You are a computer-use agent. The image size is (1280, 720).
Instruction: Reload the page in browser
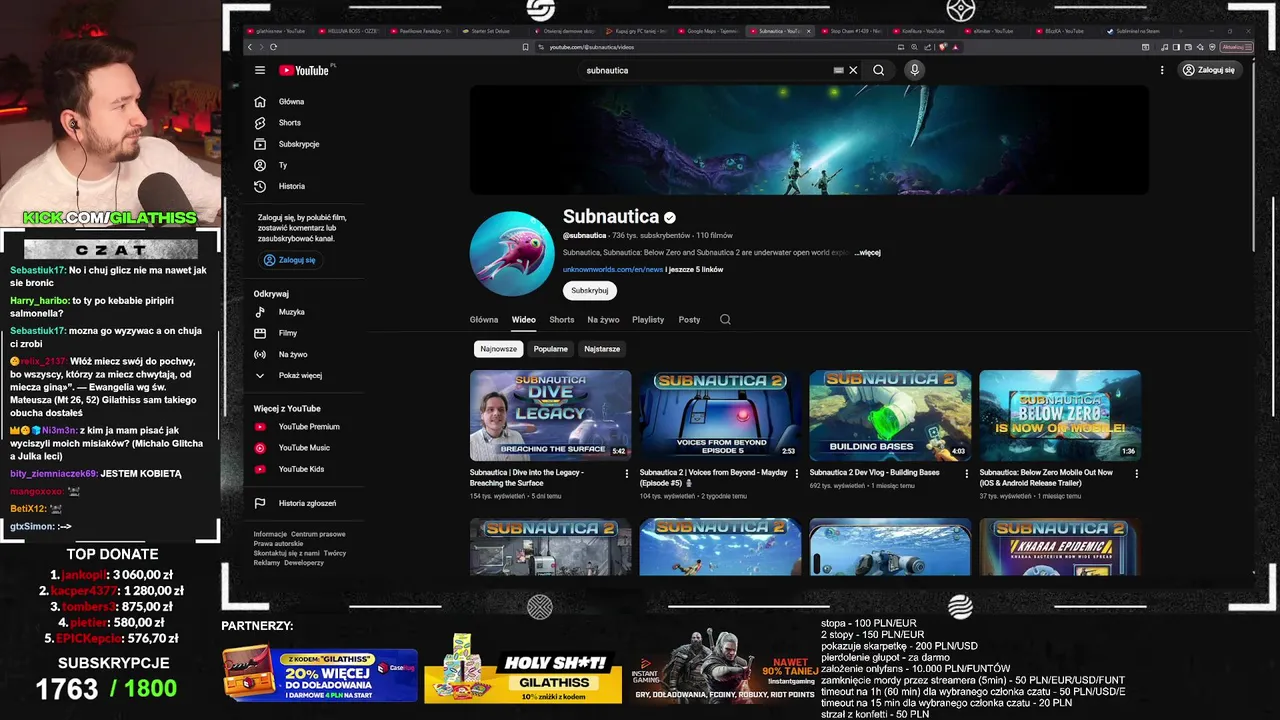(273, 47)
